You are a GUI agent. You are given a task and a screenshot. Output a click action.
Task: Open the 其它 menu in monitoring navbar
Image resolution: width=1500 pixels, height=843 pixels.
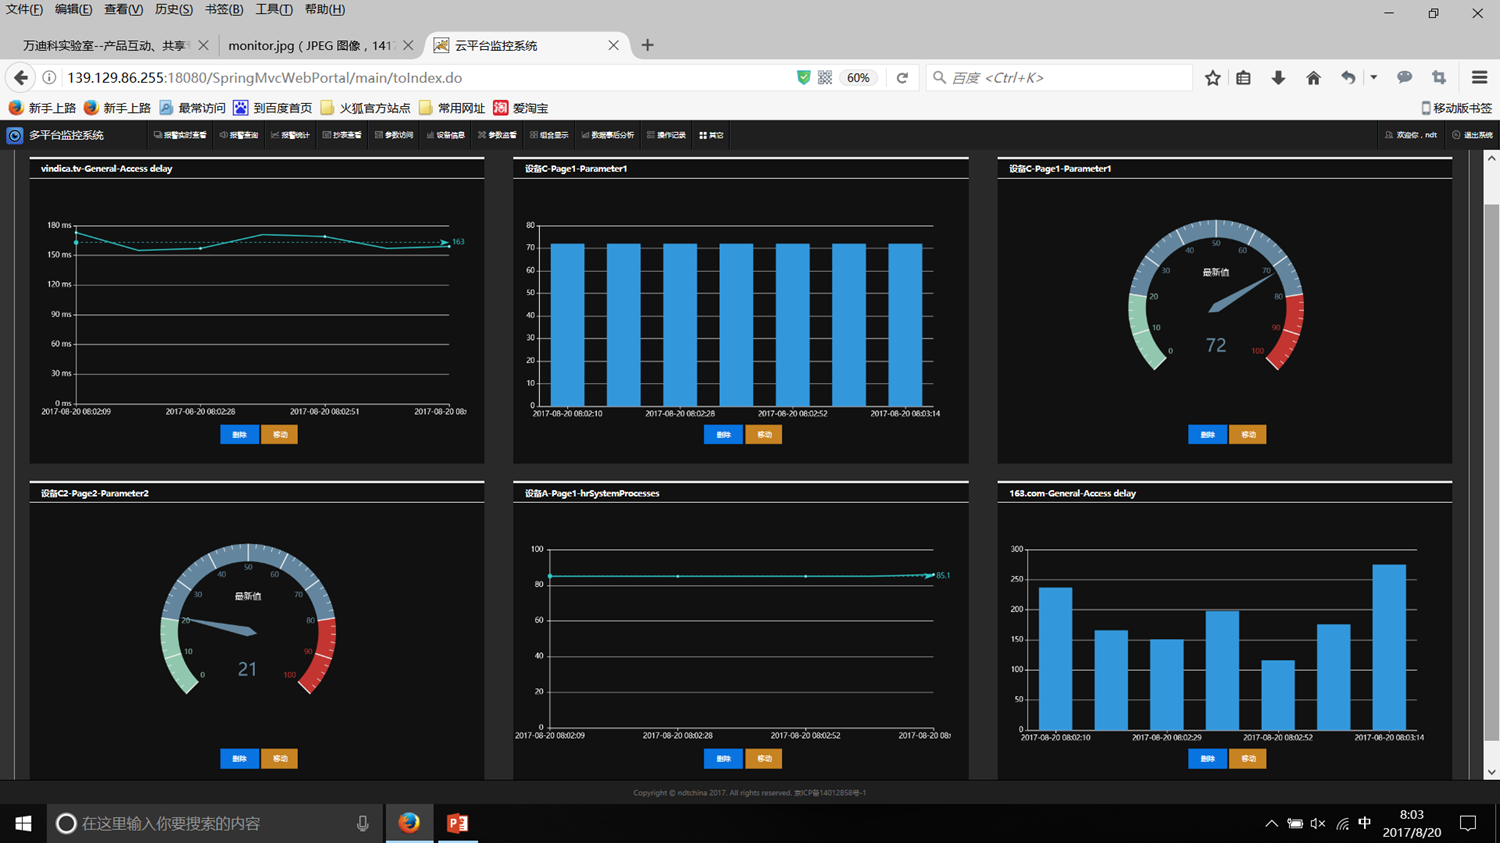[711, 135]
